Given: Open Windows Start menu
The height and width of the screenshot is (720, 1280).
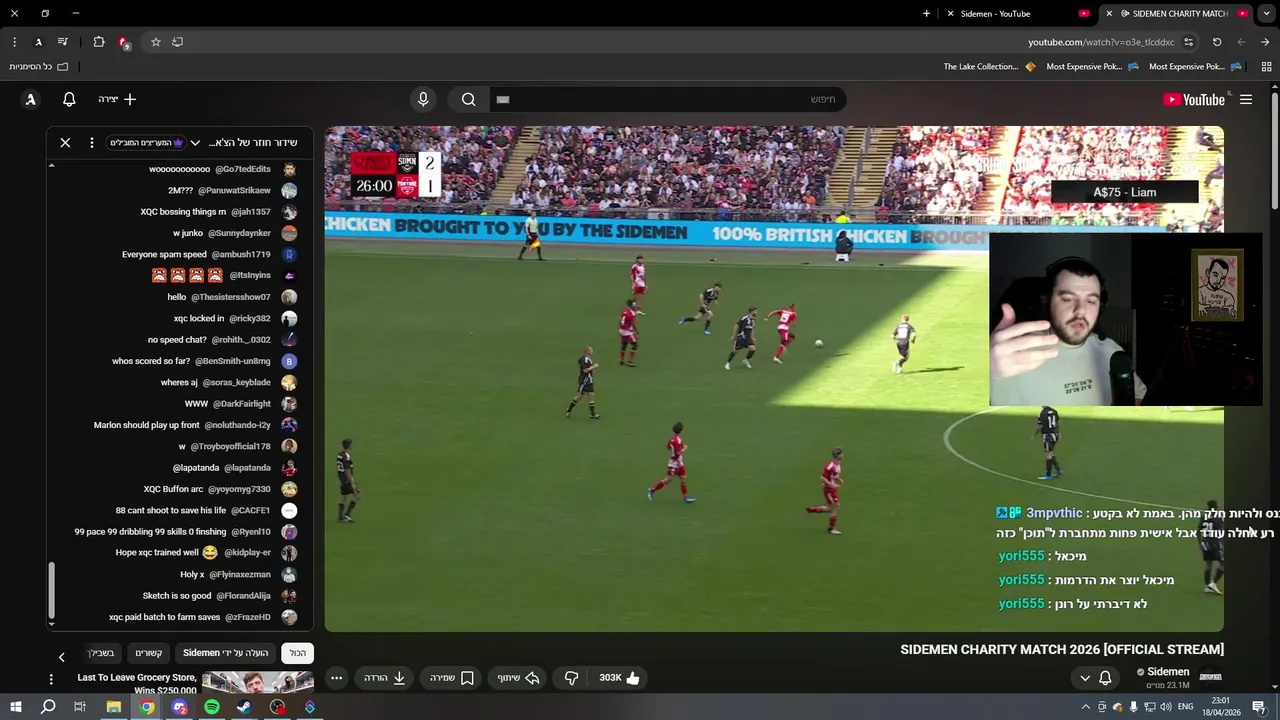Looking at the screenshot, I should [x=16, y=707].
